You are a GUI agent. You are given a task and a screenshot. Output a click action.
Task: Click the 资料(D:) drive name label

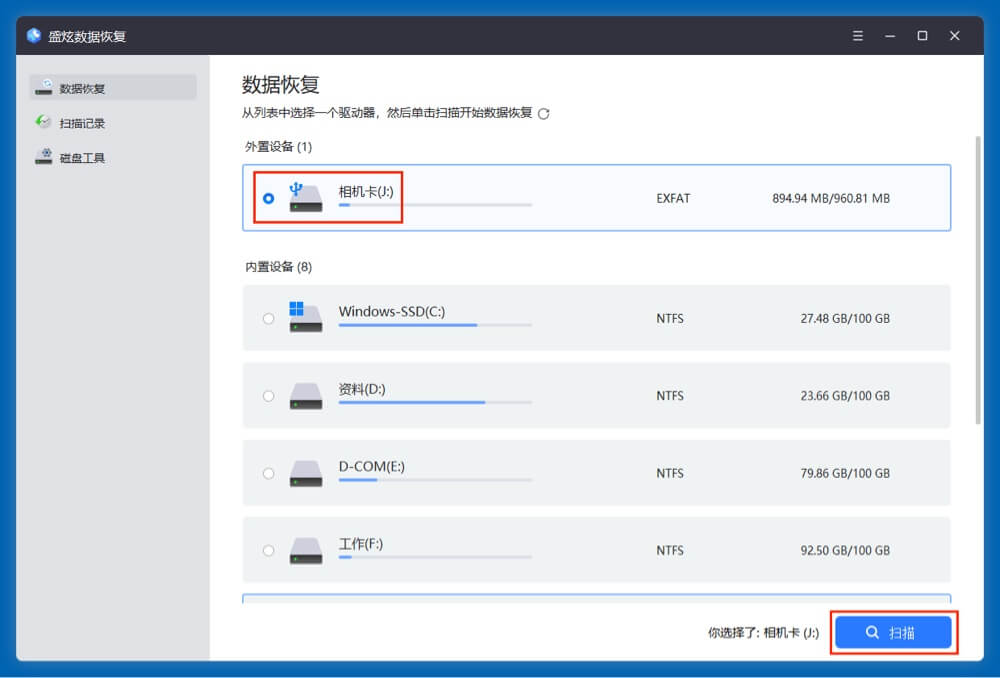coord(362,388)
